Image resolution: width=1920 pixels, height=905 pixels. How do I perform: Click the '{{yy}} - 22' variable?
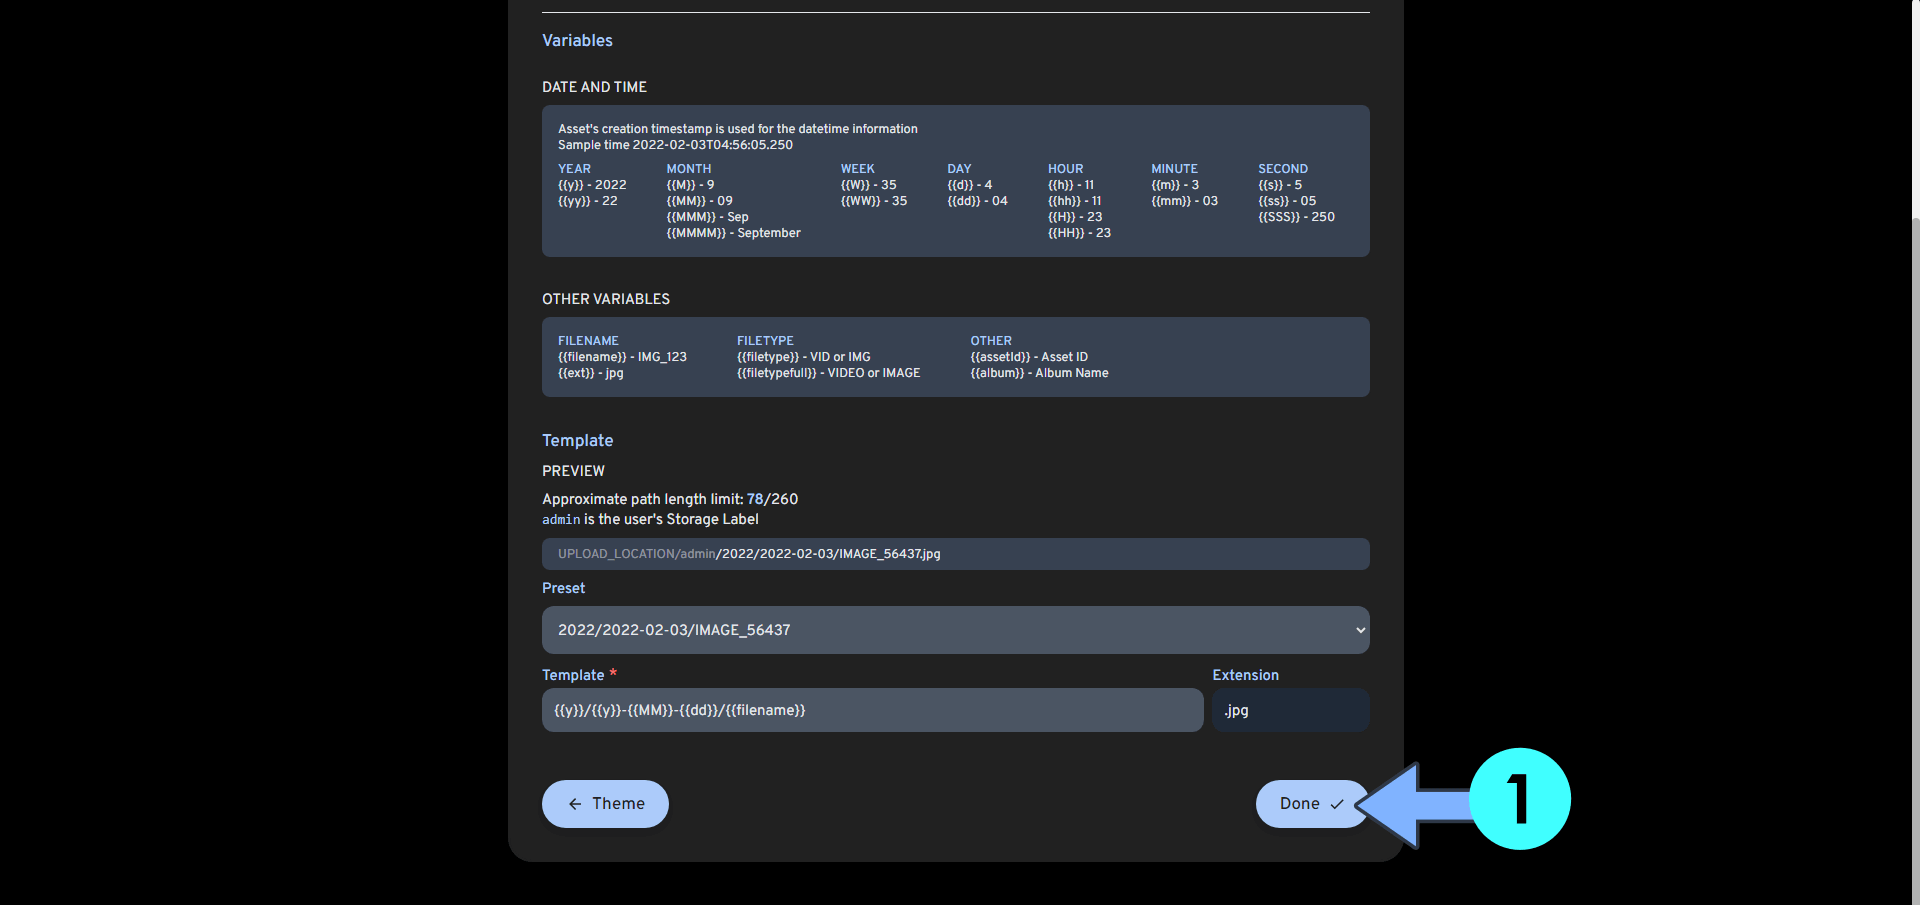click(x=588, y=201)
